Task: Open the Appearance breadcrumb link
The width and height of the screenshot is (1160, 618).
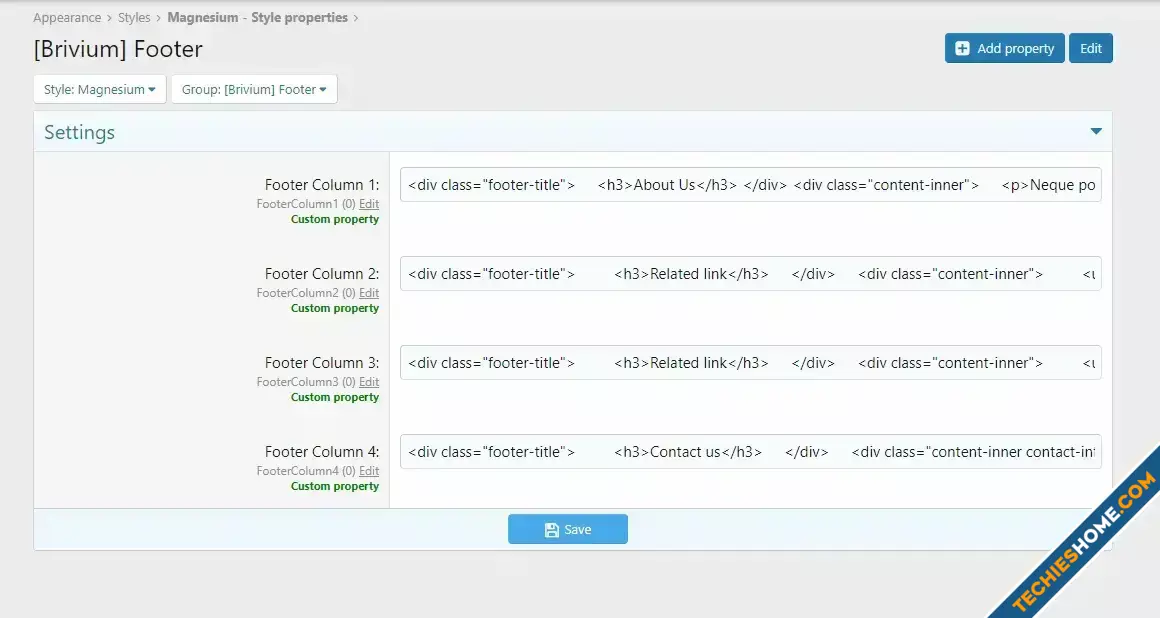Action: (67, 17)
